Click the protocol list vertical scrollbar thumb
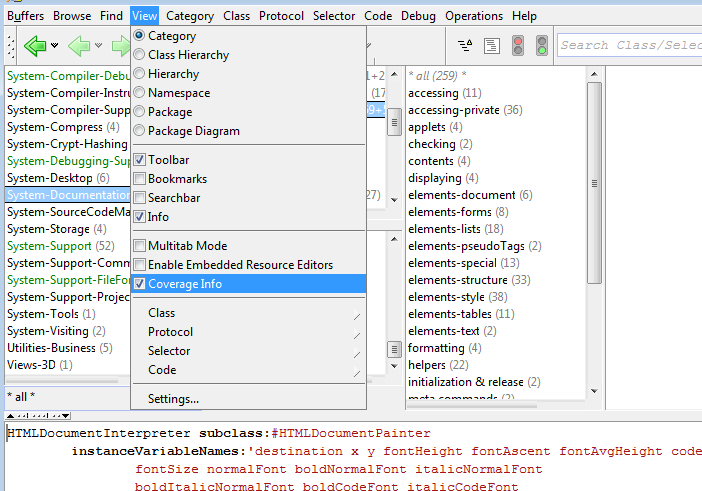The width and height of the screenshot is (702, 491). pyautogui.click(x=594, y=183)
